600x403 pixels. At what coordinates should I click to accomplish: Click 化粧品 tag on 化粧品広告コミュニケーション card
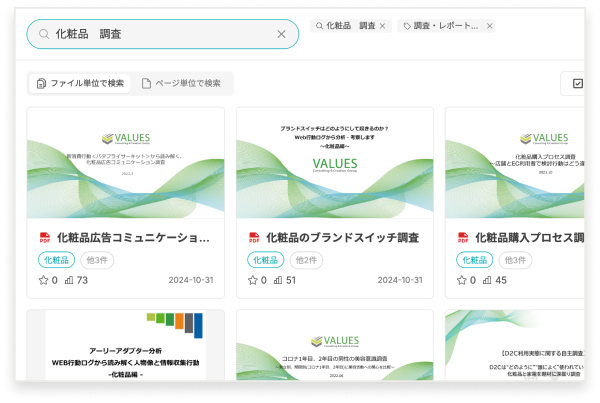(56, 260)
